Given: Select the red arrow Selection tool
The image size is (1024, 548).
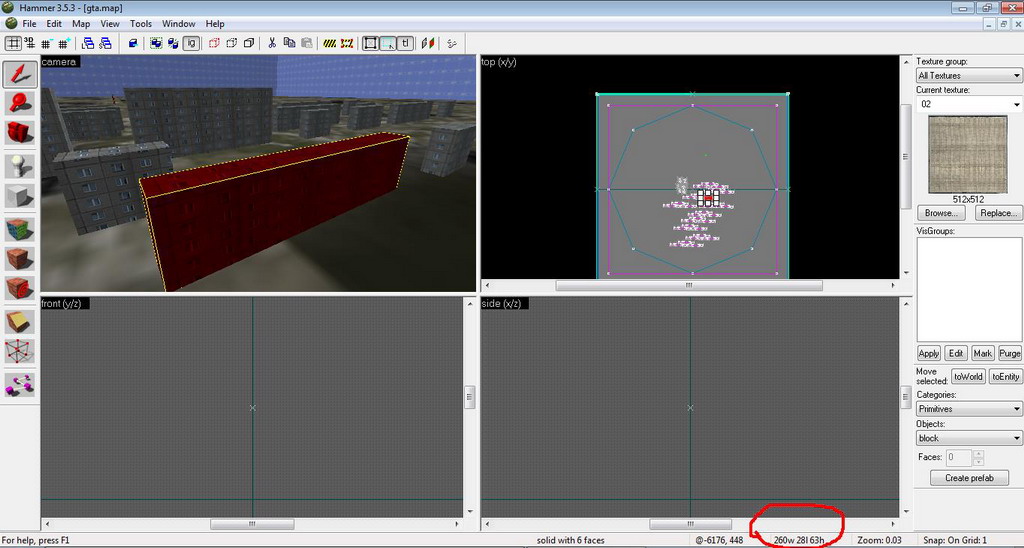Looking at the screenshot, I should pyautogui.click(x=21, y=73).
